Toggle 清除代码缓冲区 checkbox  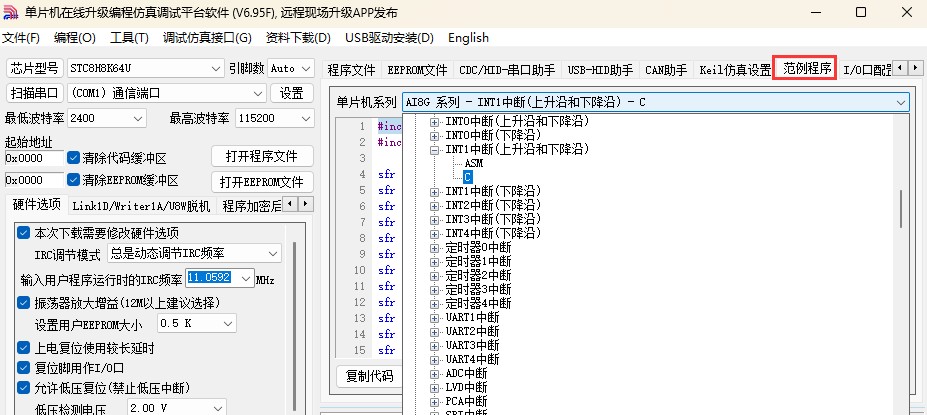pos(73,158)
